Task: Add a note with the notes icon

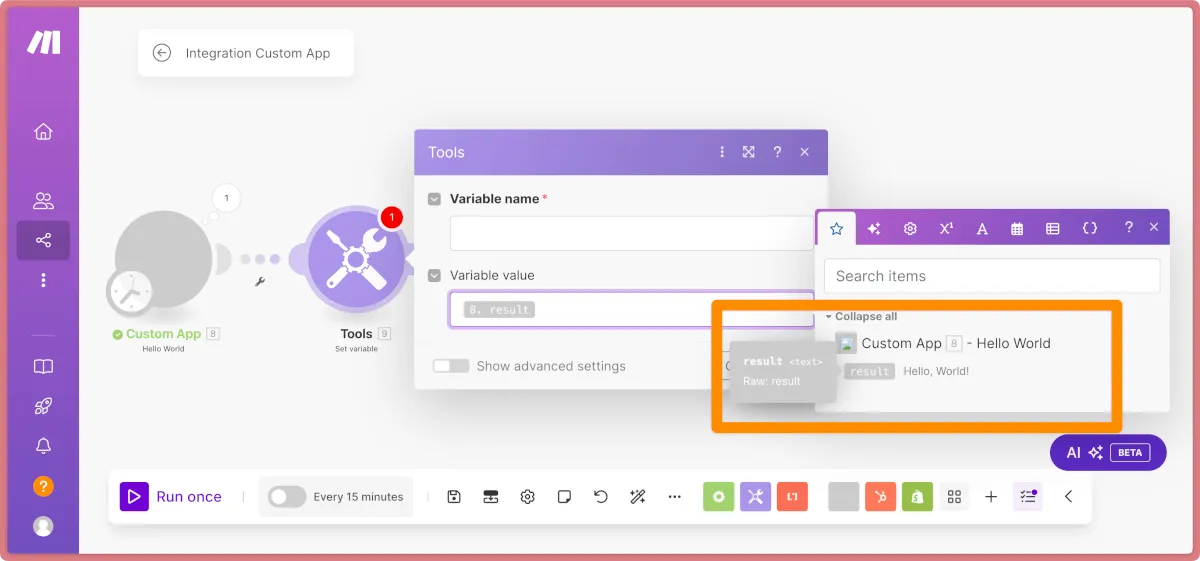Action: point(564,497)
